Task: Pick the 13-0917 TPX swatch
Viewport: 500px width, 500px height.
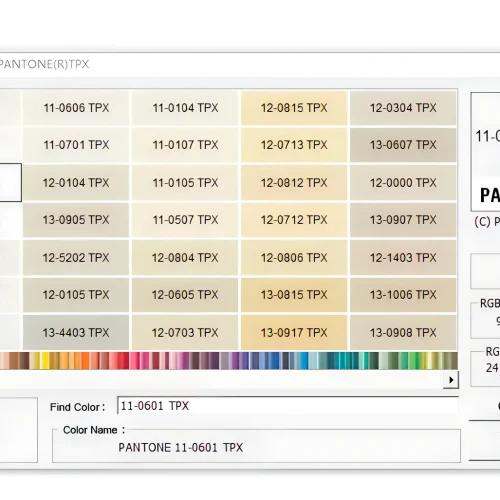Action: [x=294, y=333]
